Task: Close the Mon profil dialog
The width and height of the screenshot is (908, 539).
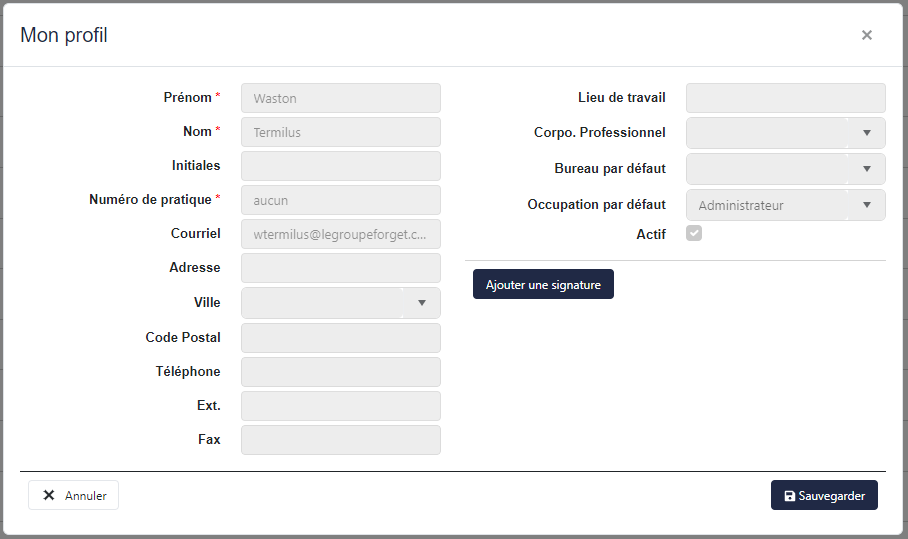Action: point(866,35)
